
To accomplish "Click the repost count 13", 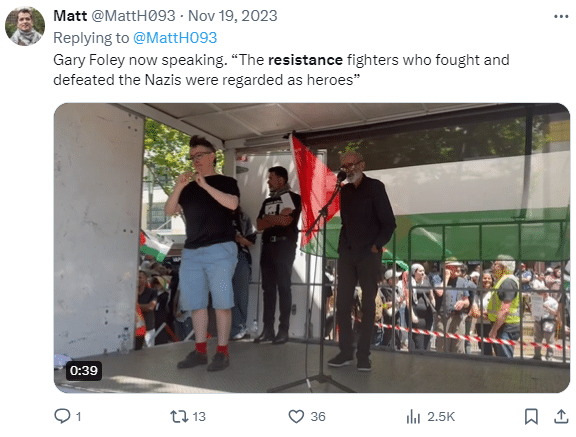I will 199,417.
